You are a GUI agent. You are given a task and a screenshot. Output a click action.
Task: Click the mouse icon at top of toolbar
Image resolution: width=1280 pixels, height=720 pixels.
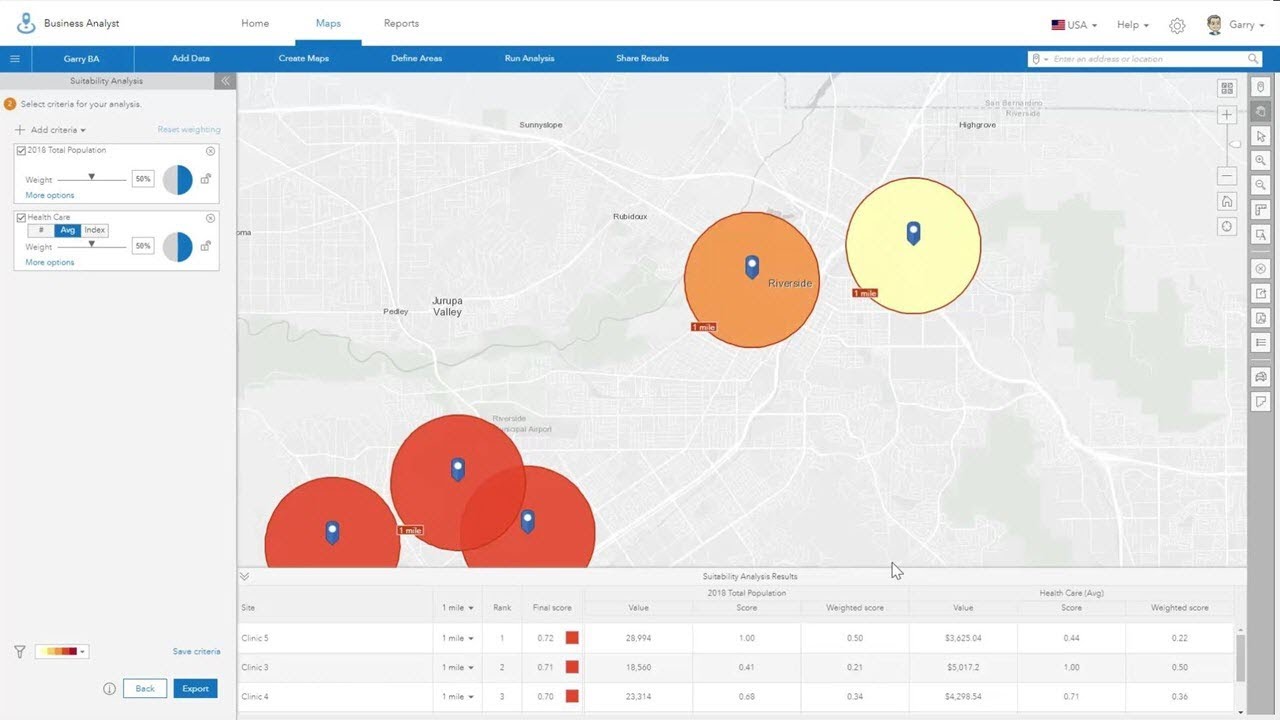[x=1261, y=87]
